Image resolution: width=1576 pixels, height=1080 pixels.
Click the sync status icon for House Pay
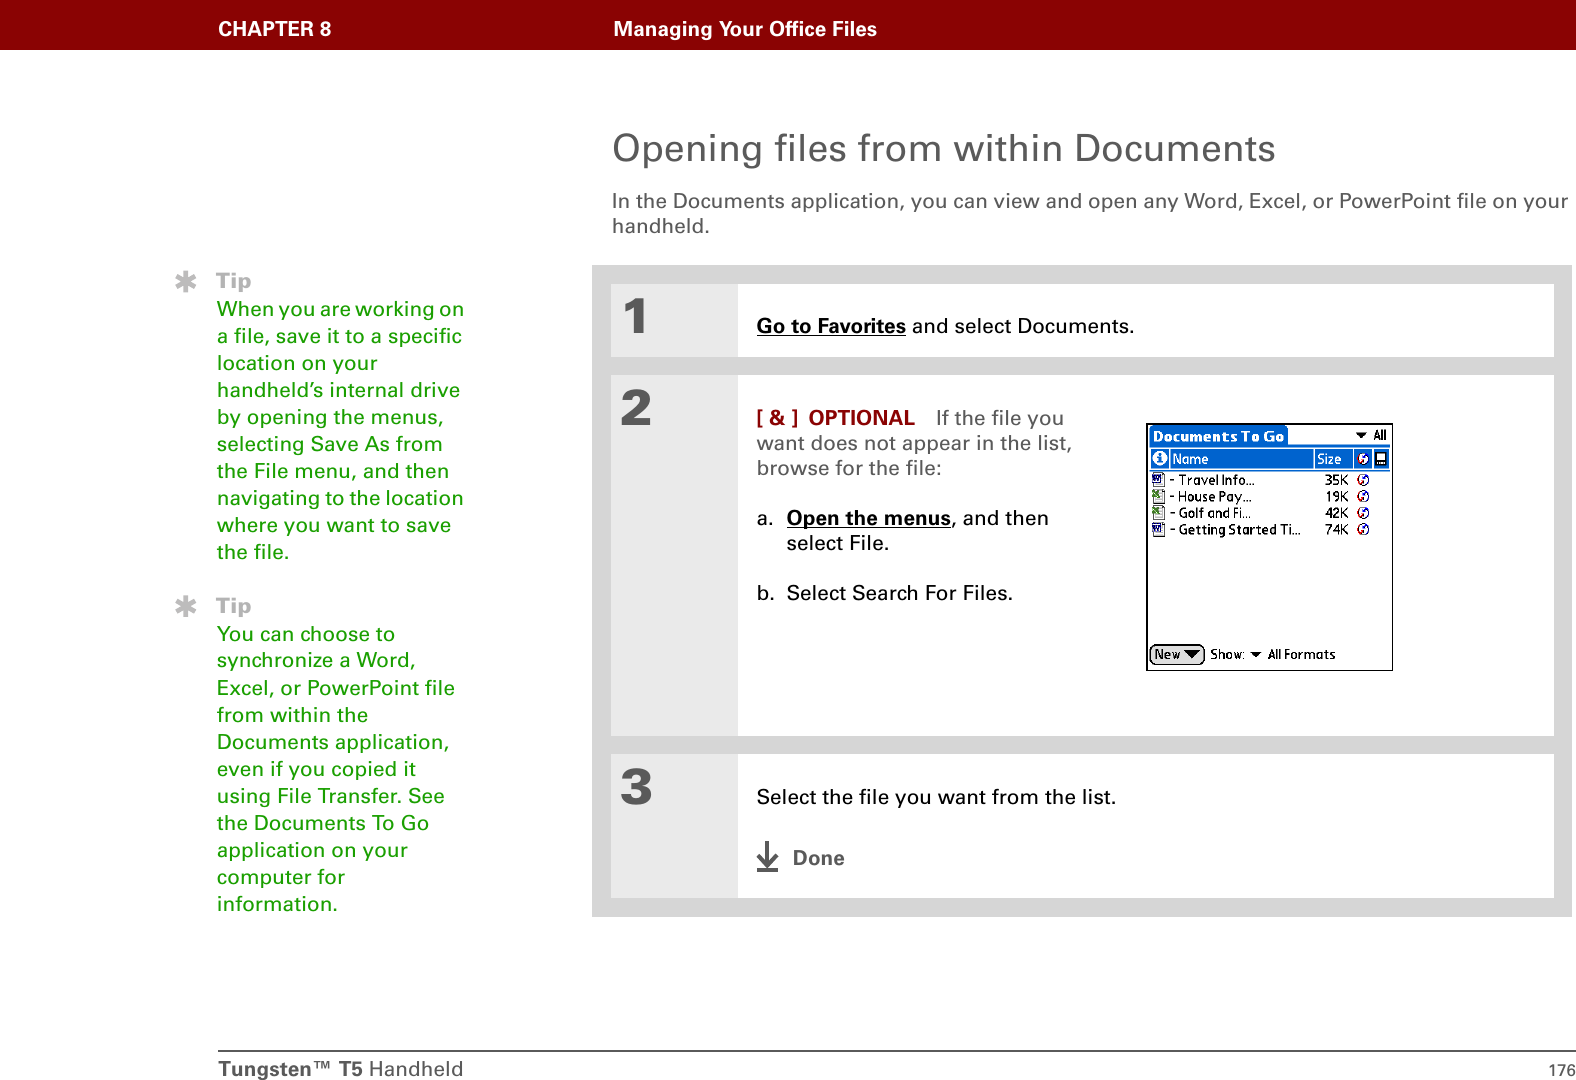click(x=1363, y=496)
